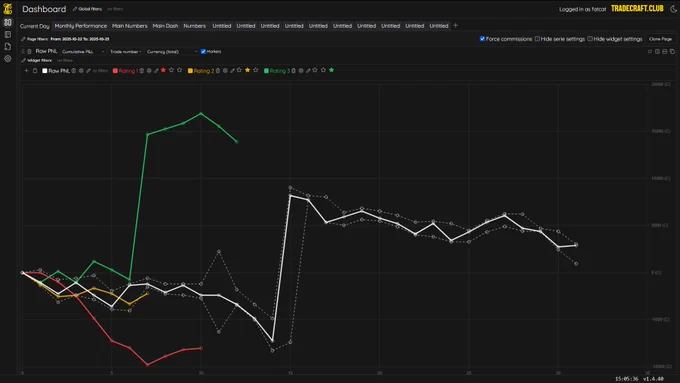Uncheck the Force commissions checkbox
This screenshot has height=383, width=680.
click(x=482, y=39)
